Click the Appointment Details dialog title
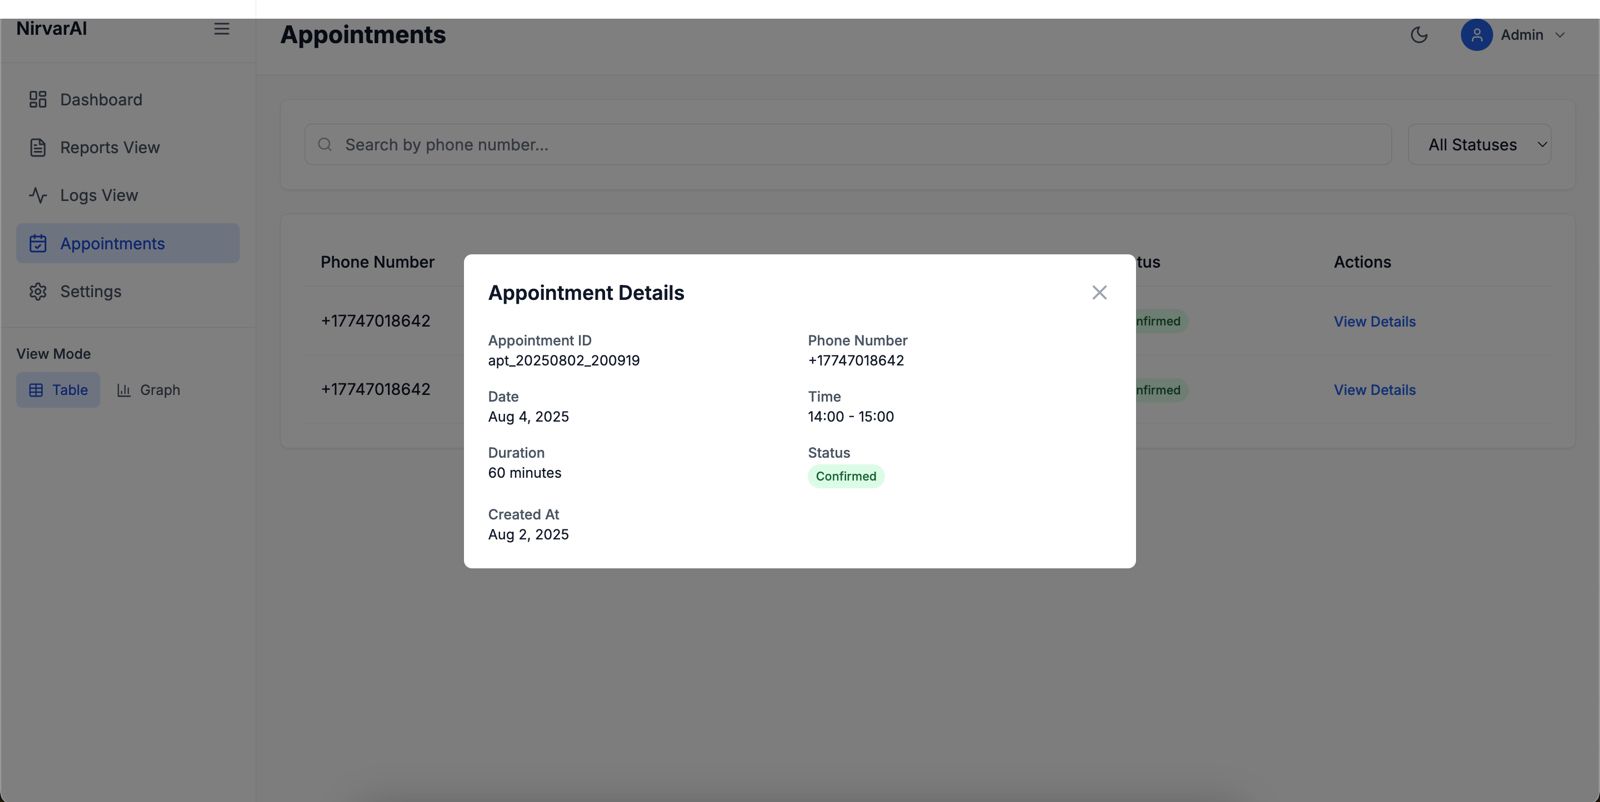 pyautogui.click(x=586, y=293)
